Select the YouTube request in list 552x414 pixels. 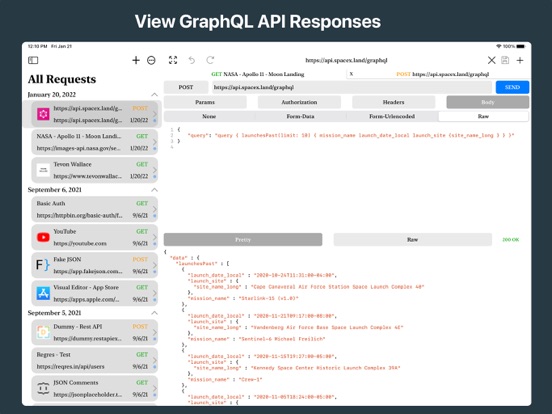click(94, 237)
